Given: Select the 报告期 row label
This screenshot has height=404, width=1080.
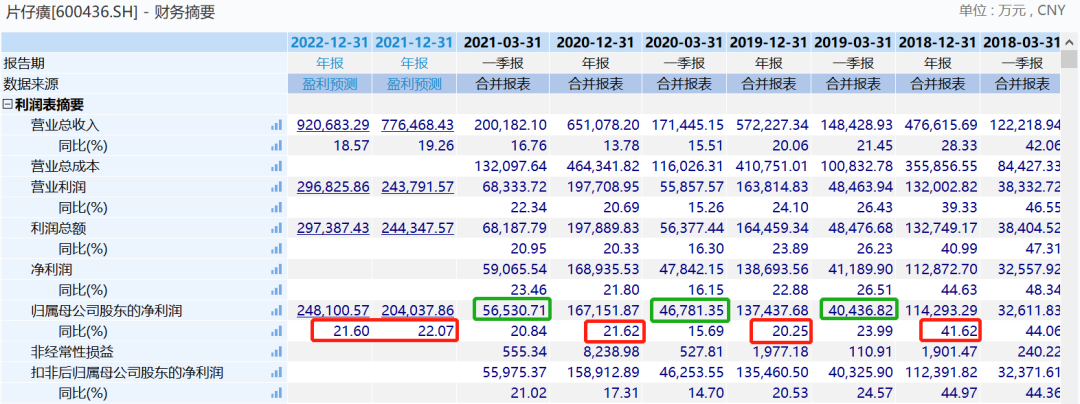Looking at the screenshot, I should click(24, 63).
